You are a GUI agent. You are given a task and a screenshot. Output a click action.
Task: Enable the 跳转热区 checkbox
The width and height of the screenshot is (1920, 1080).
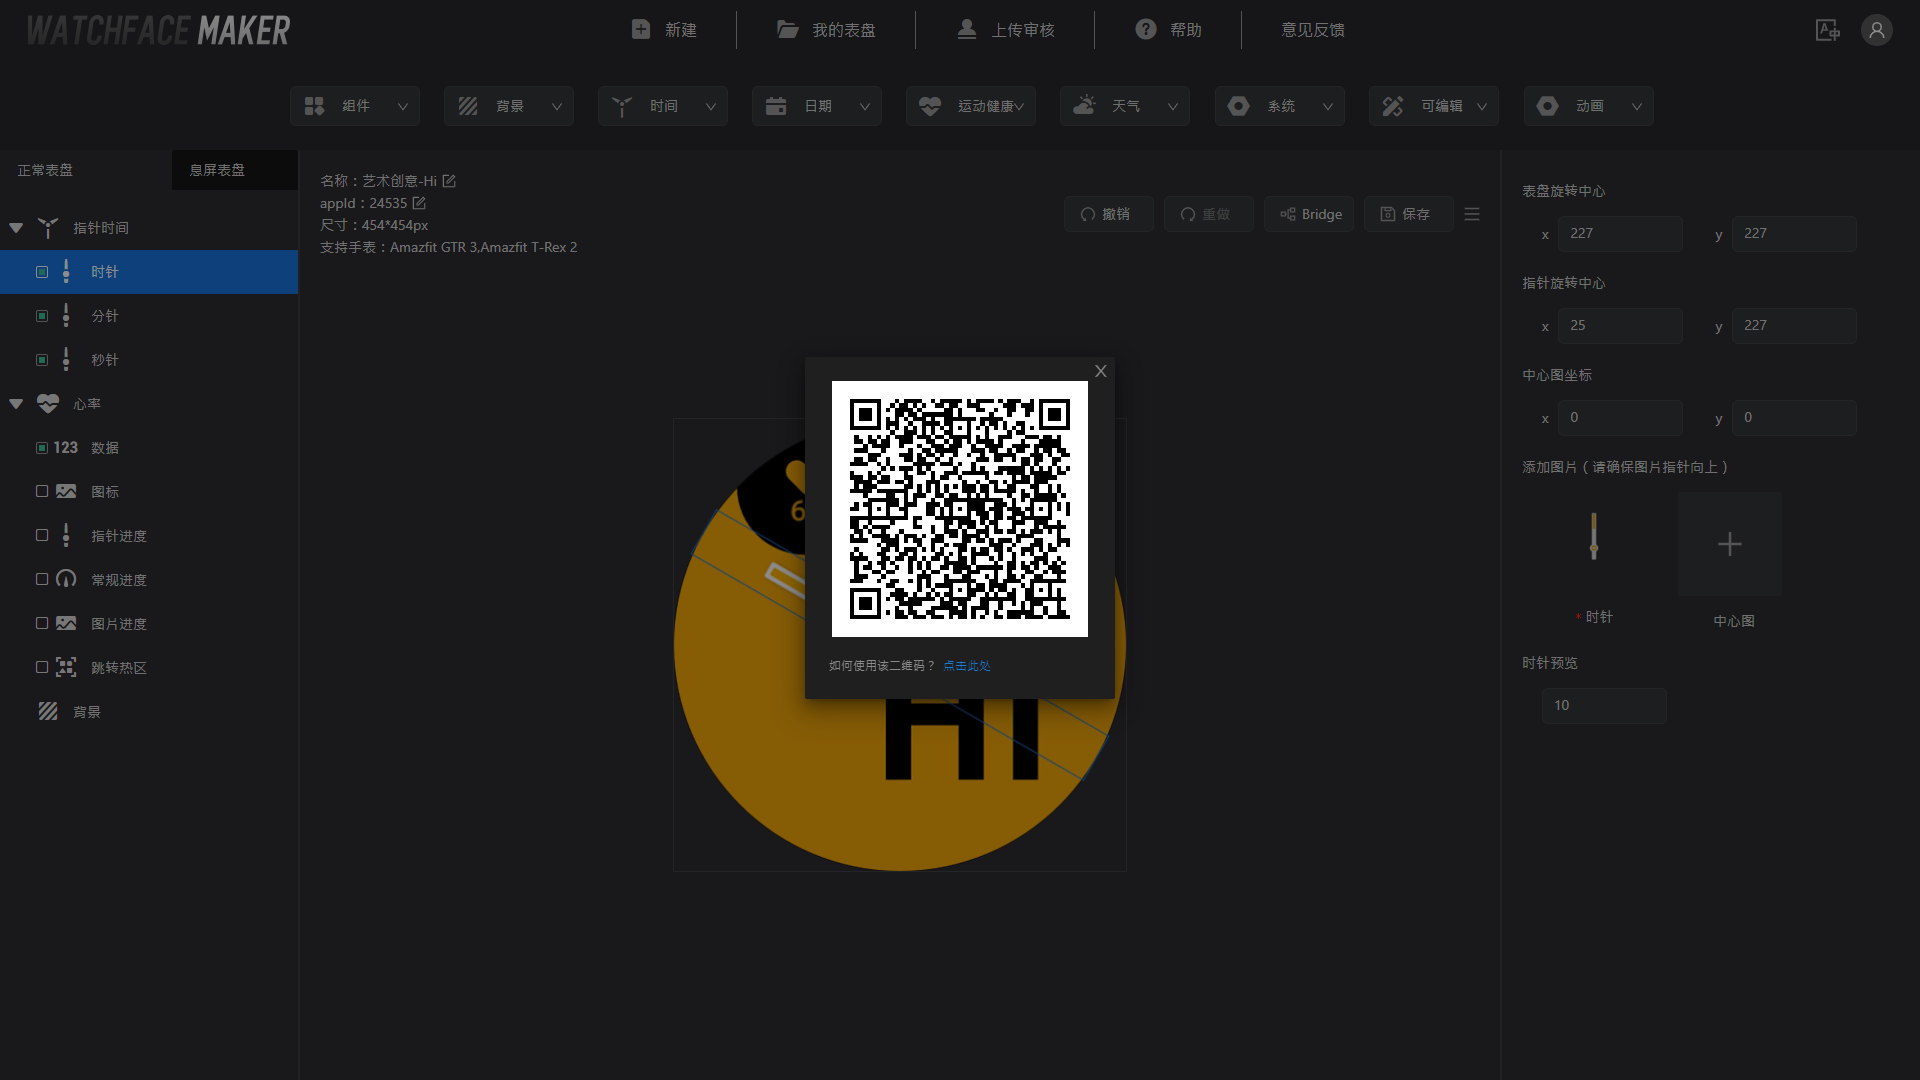tap(42, 667)
